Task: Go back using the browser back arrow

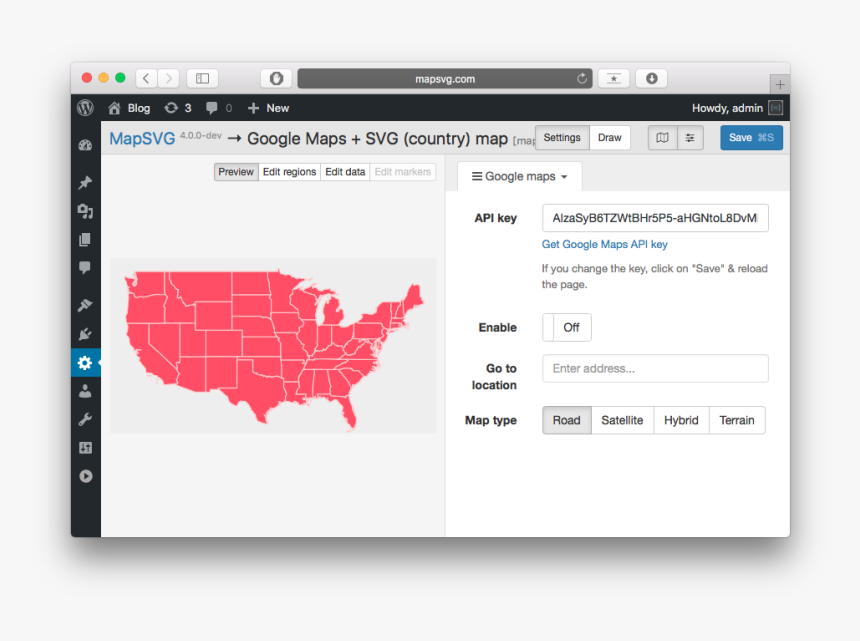Action: [146, 78]
